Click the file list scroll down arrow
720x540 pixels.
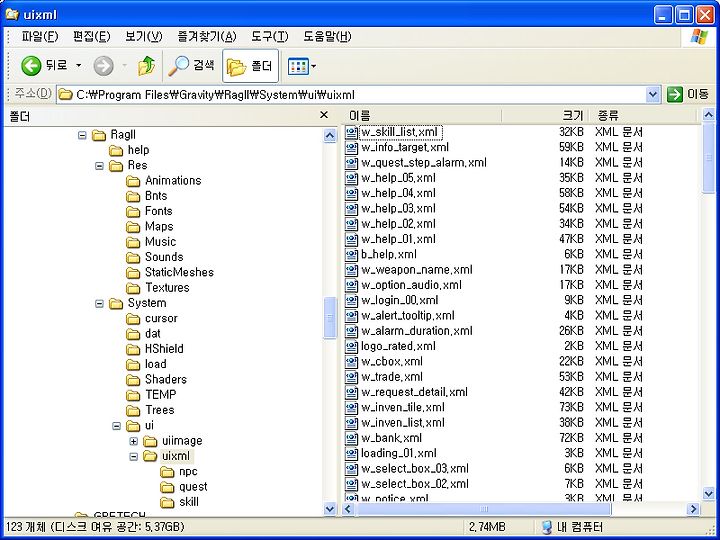tap(709, 494)
